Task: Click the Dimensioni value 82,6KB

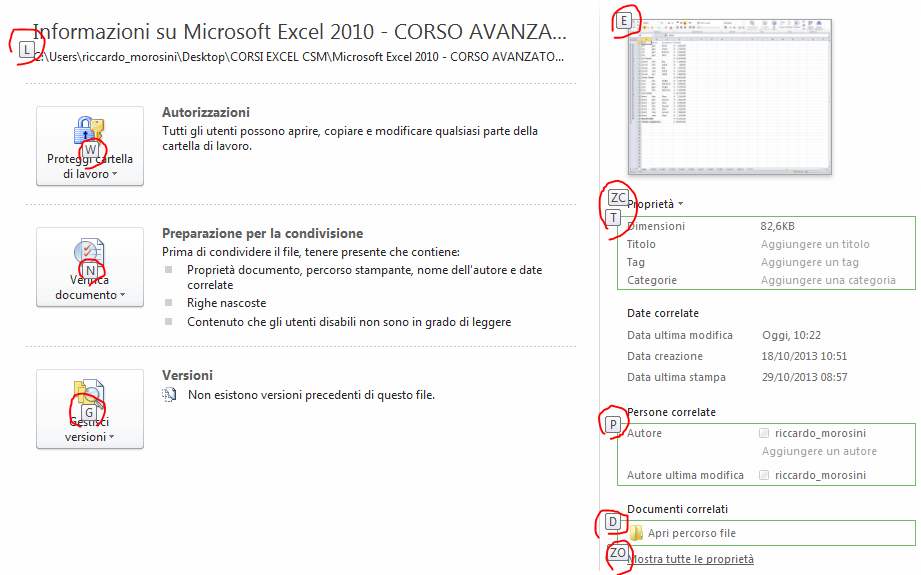Action: click(x=777, y=226)
